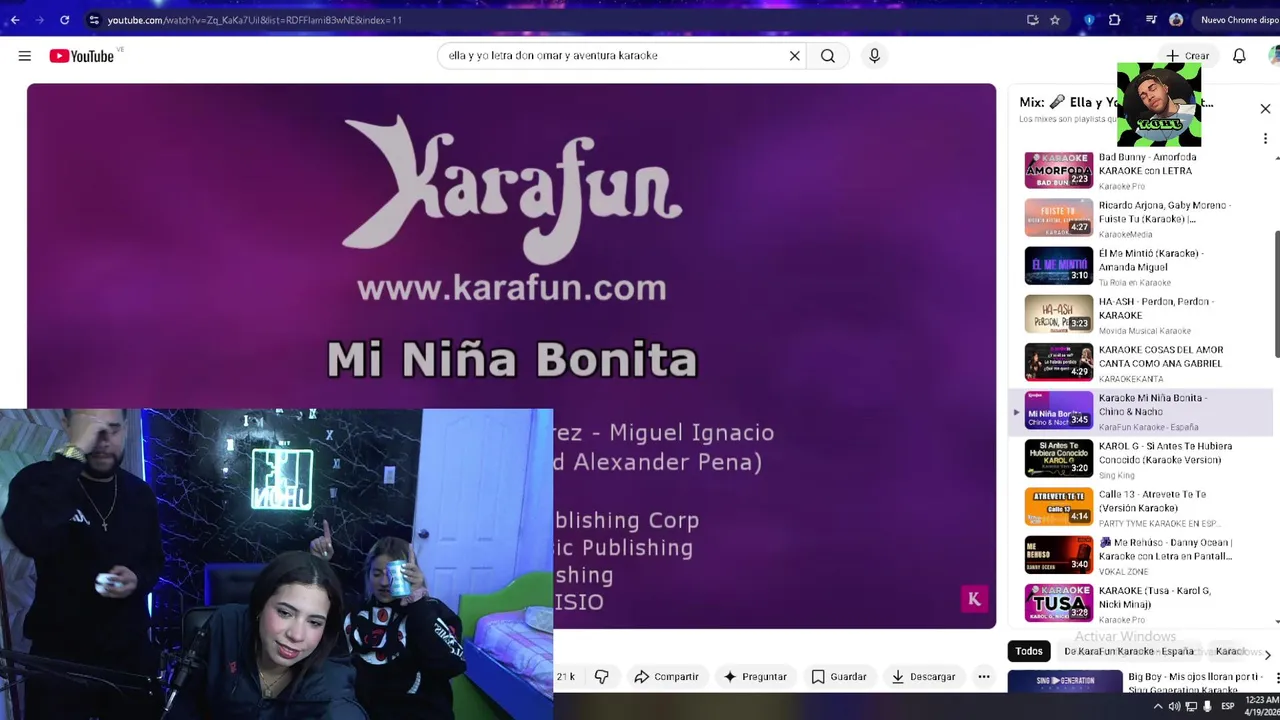Click the Compartir share button
Screen dimensions: 1280x720
[x=667, y=677]
